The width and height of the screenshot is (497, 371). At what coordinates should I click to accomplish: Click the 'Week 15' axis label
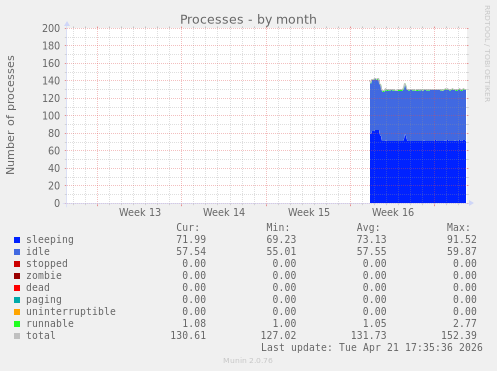click(309, 212)
